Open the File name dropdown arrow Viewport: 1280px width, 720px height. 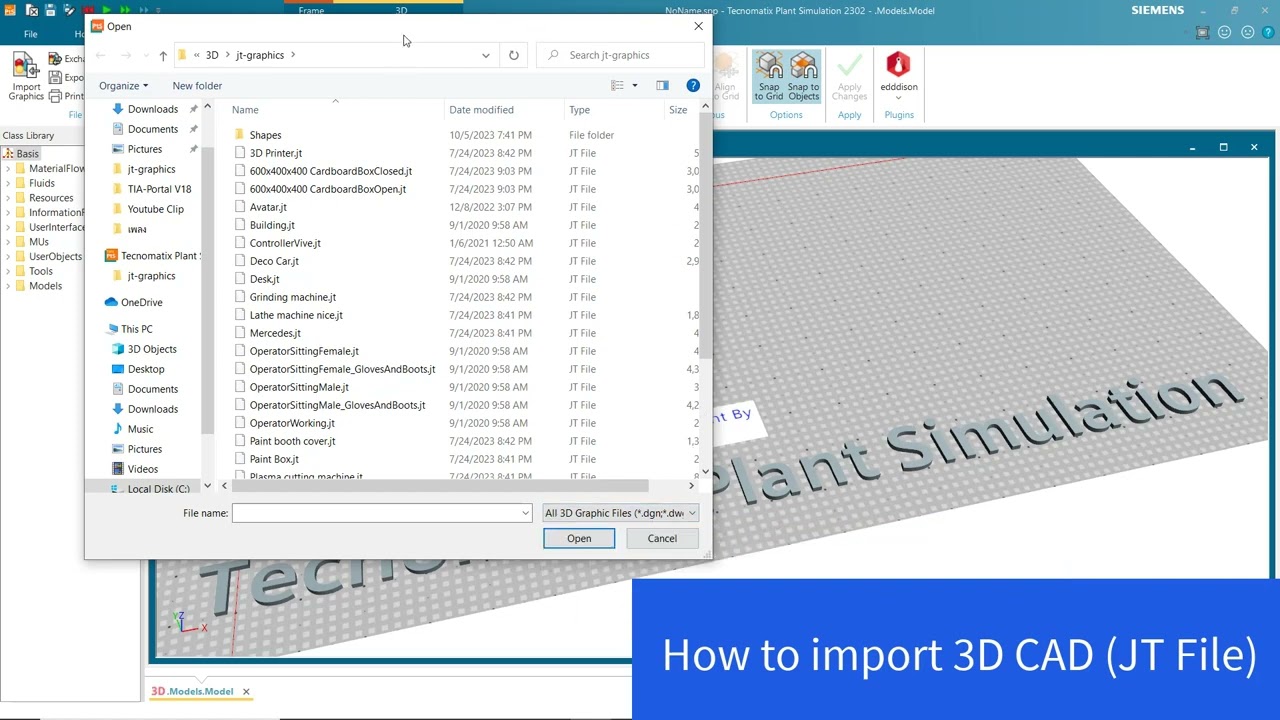pos(525,513)
